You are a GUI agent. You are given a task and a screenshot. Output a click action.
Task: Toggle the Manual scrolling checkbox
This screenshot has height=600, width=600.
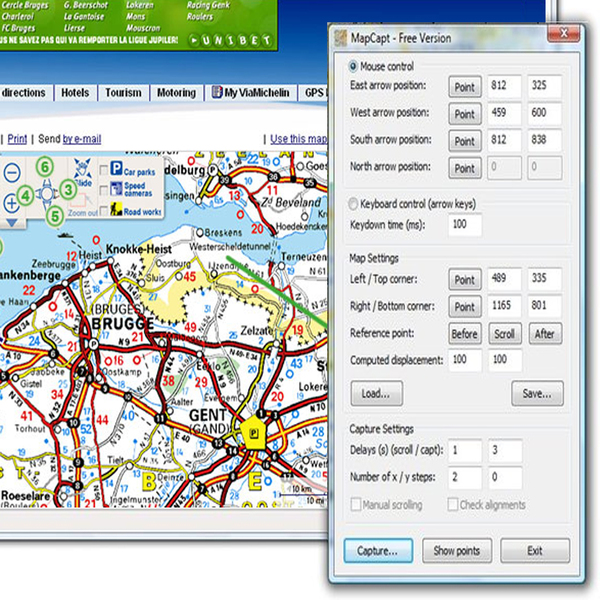[x=355, y=504]
